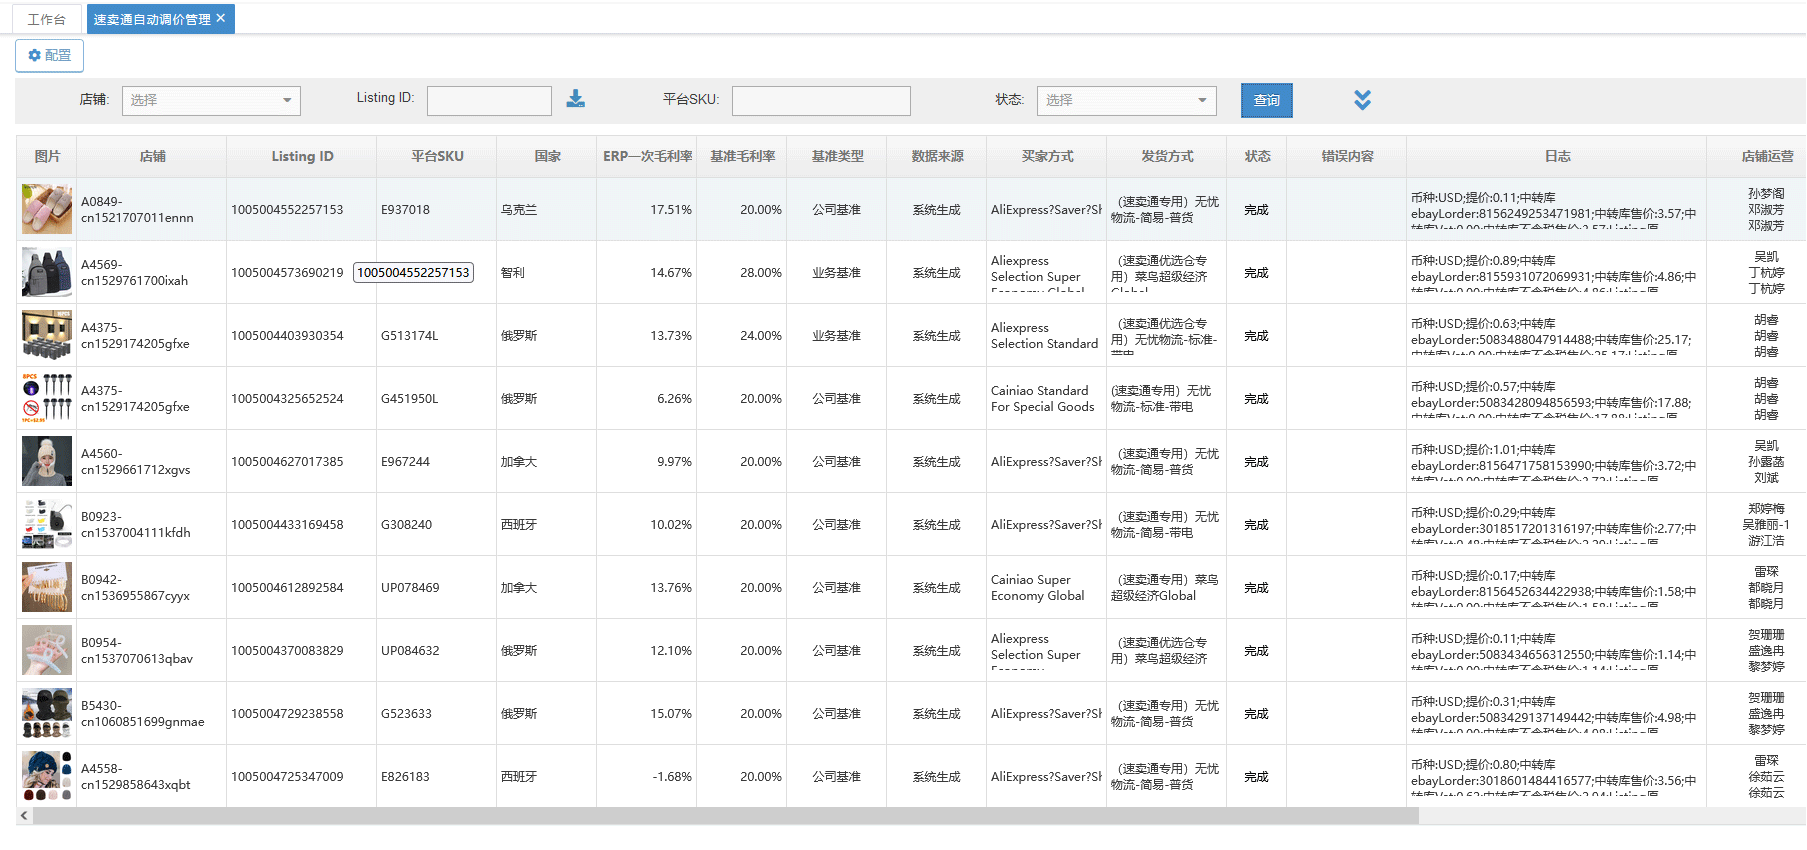This screenshot has height=850, width=1807.
Task: Open slippers product thumbnail in first row
Action: (x=47, y=209)
